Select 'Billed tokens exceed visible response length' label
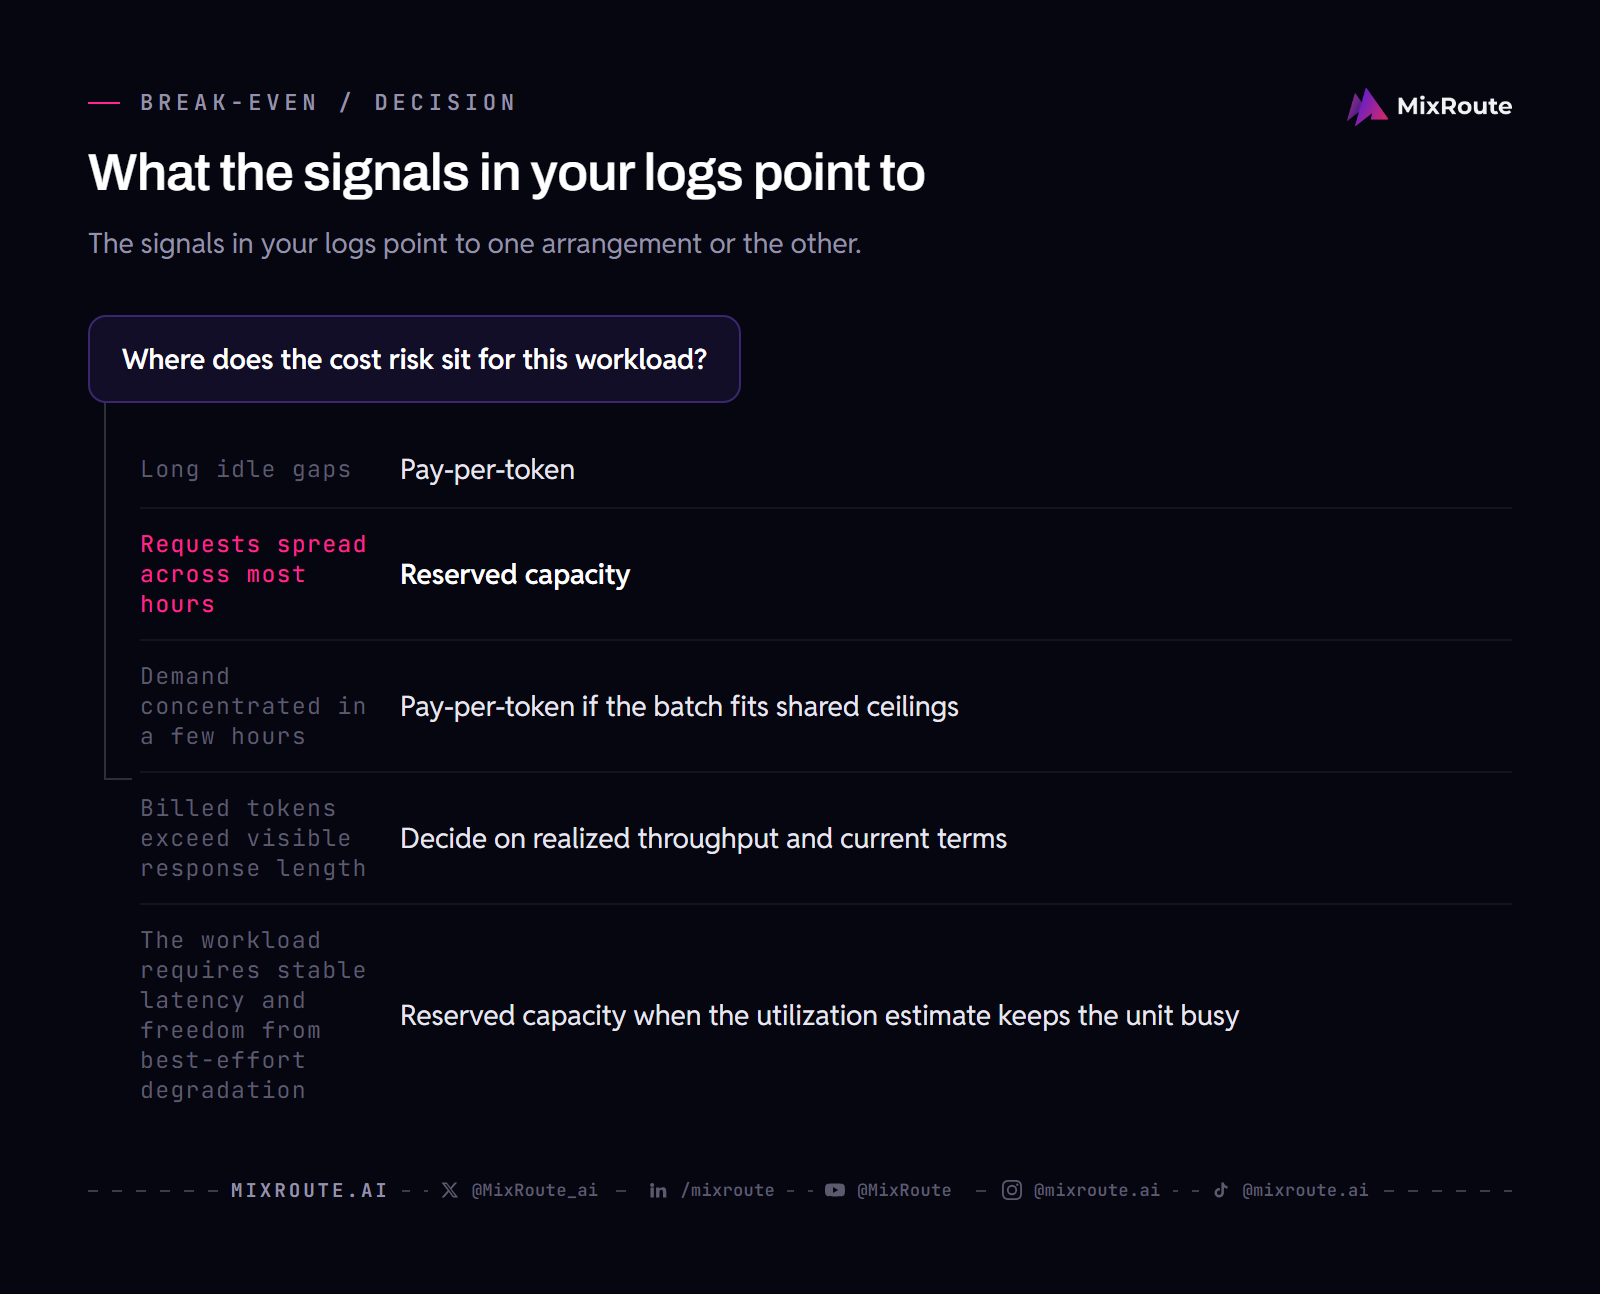Screen dimensions: 1600x1294 click(x=253, y=838)
